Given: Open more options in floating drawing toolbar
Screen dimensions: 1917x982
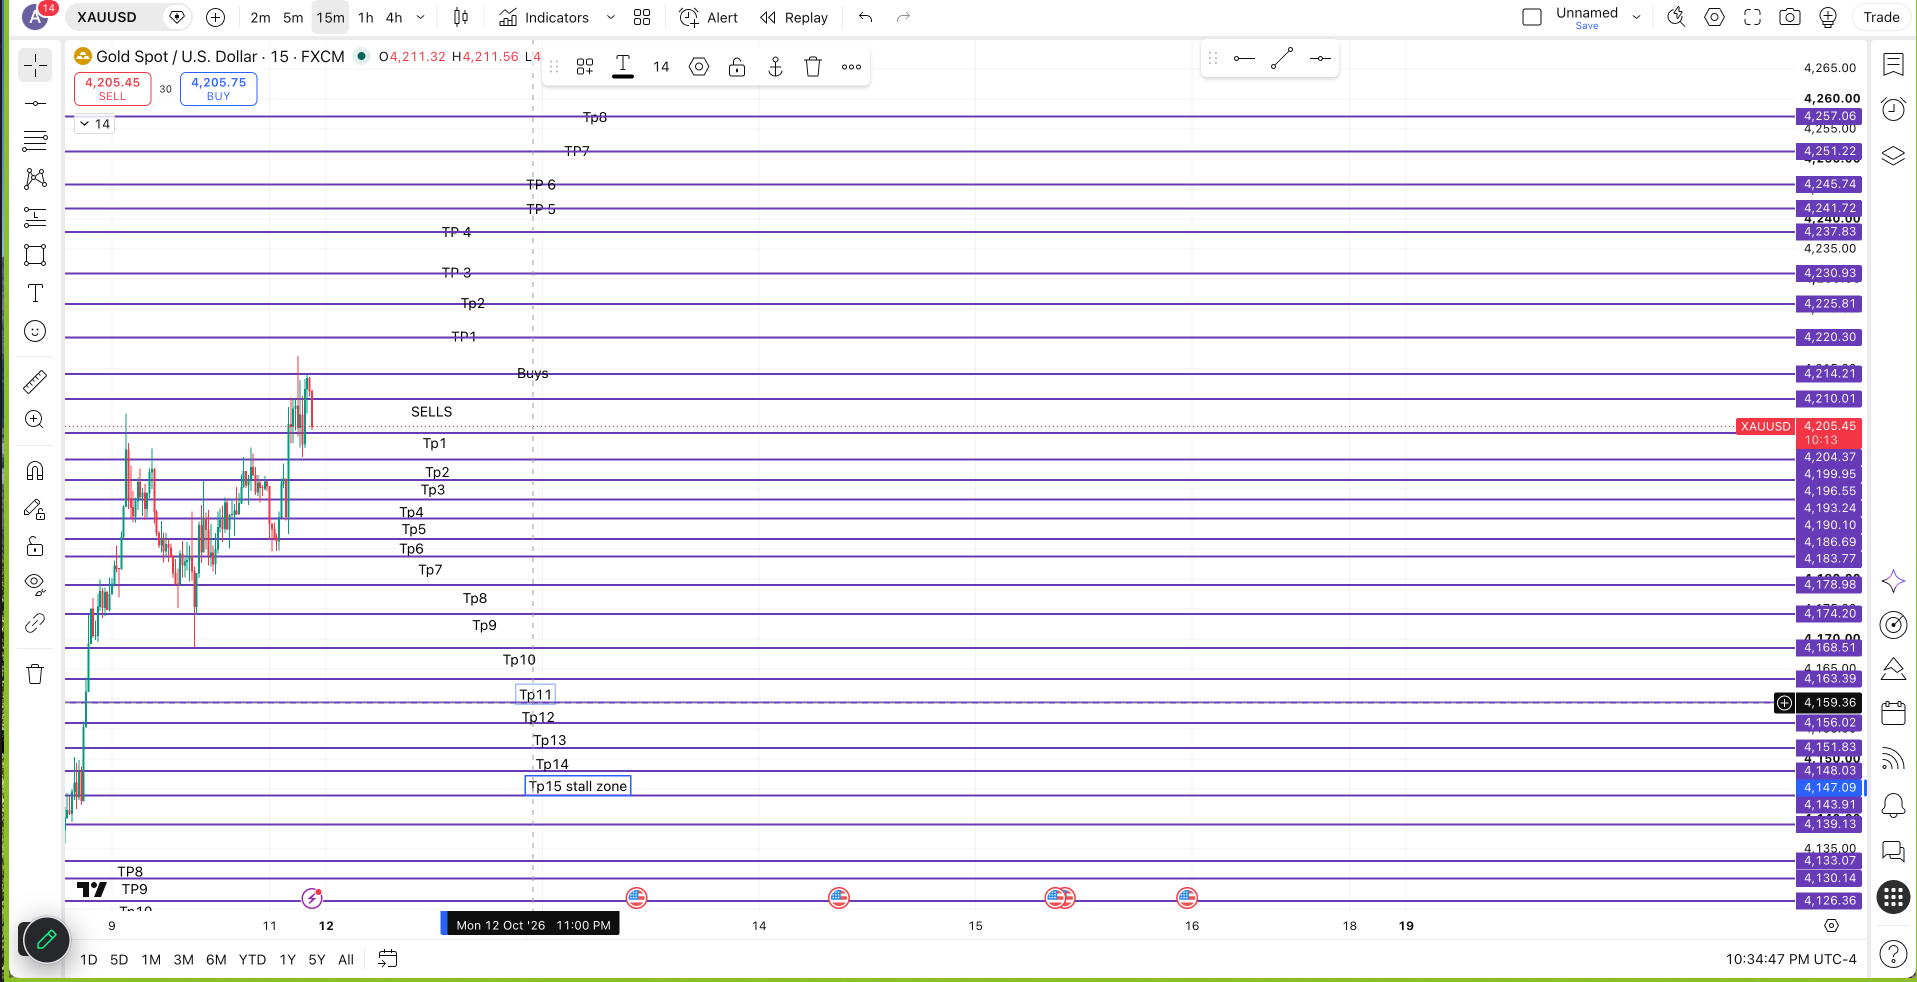Looking at the screenshot, I should click(x=851, y=67).
